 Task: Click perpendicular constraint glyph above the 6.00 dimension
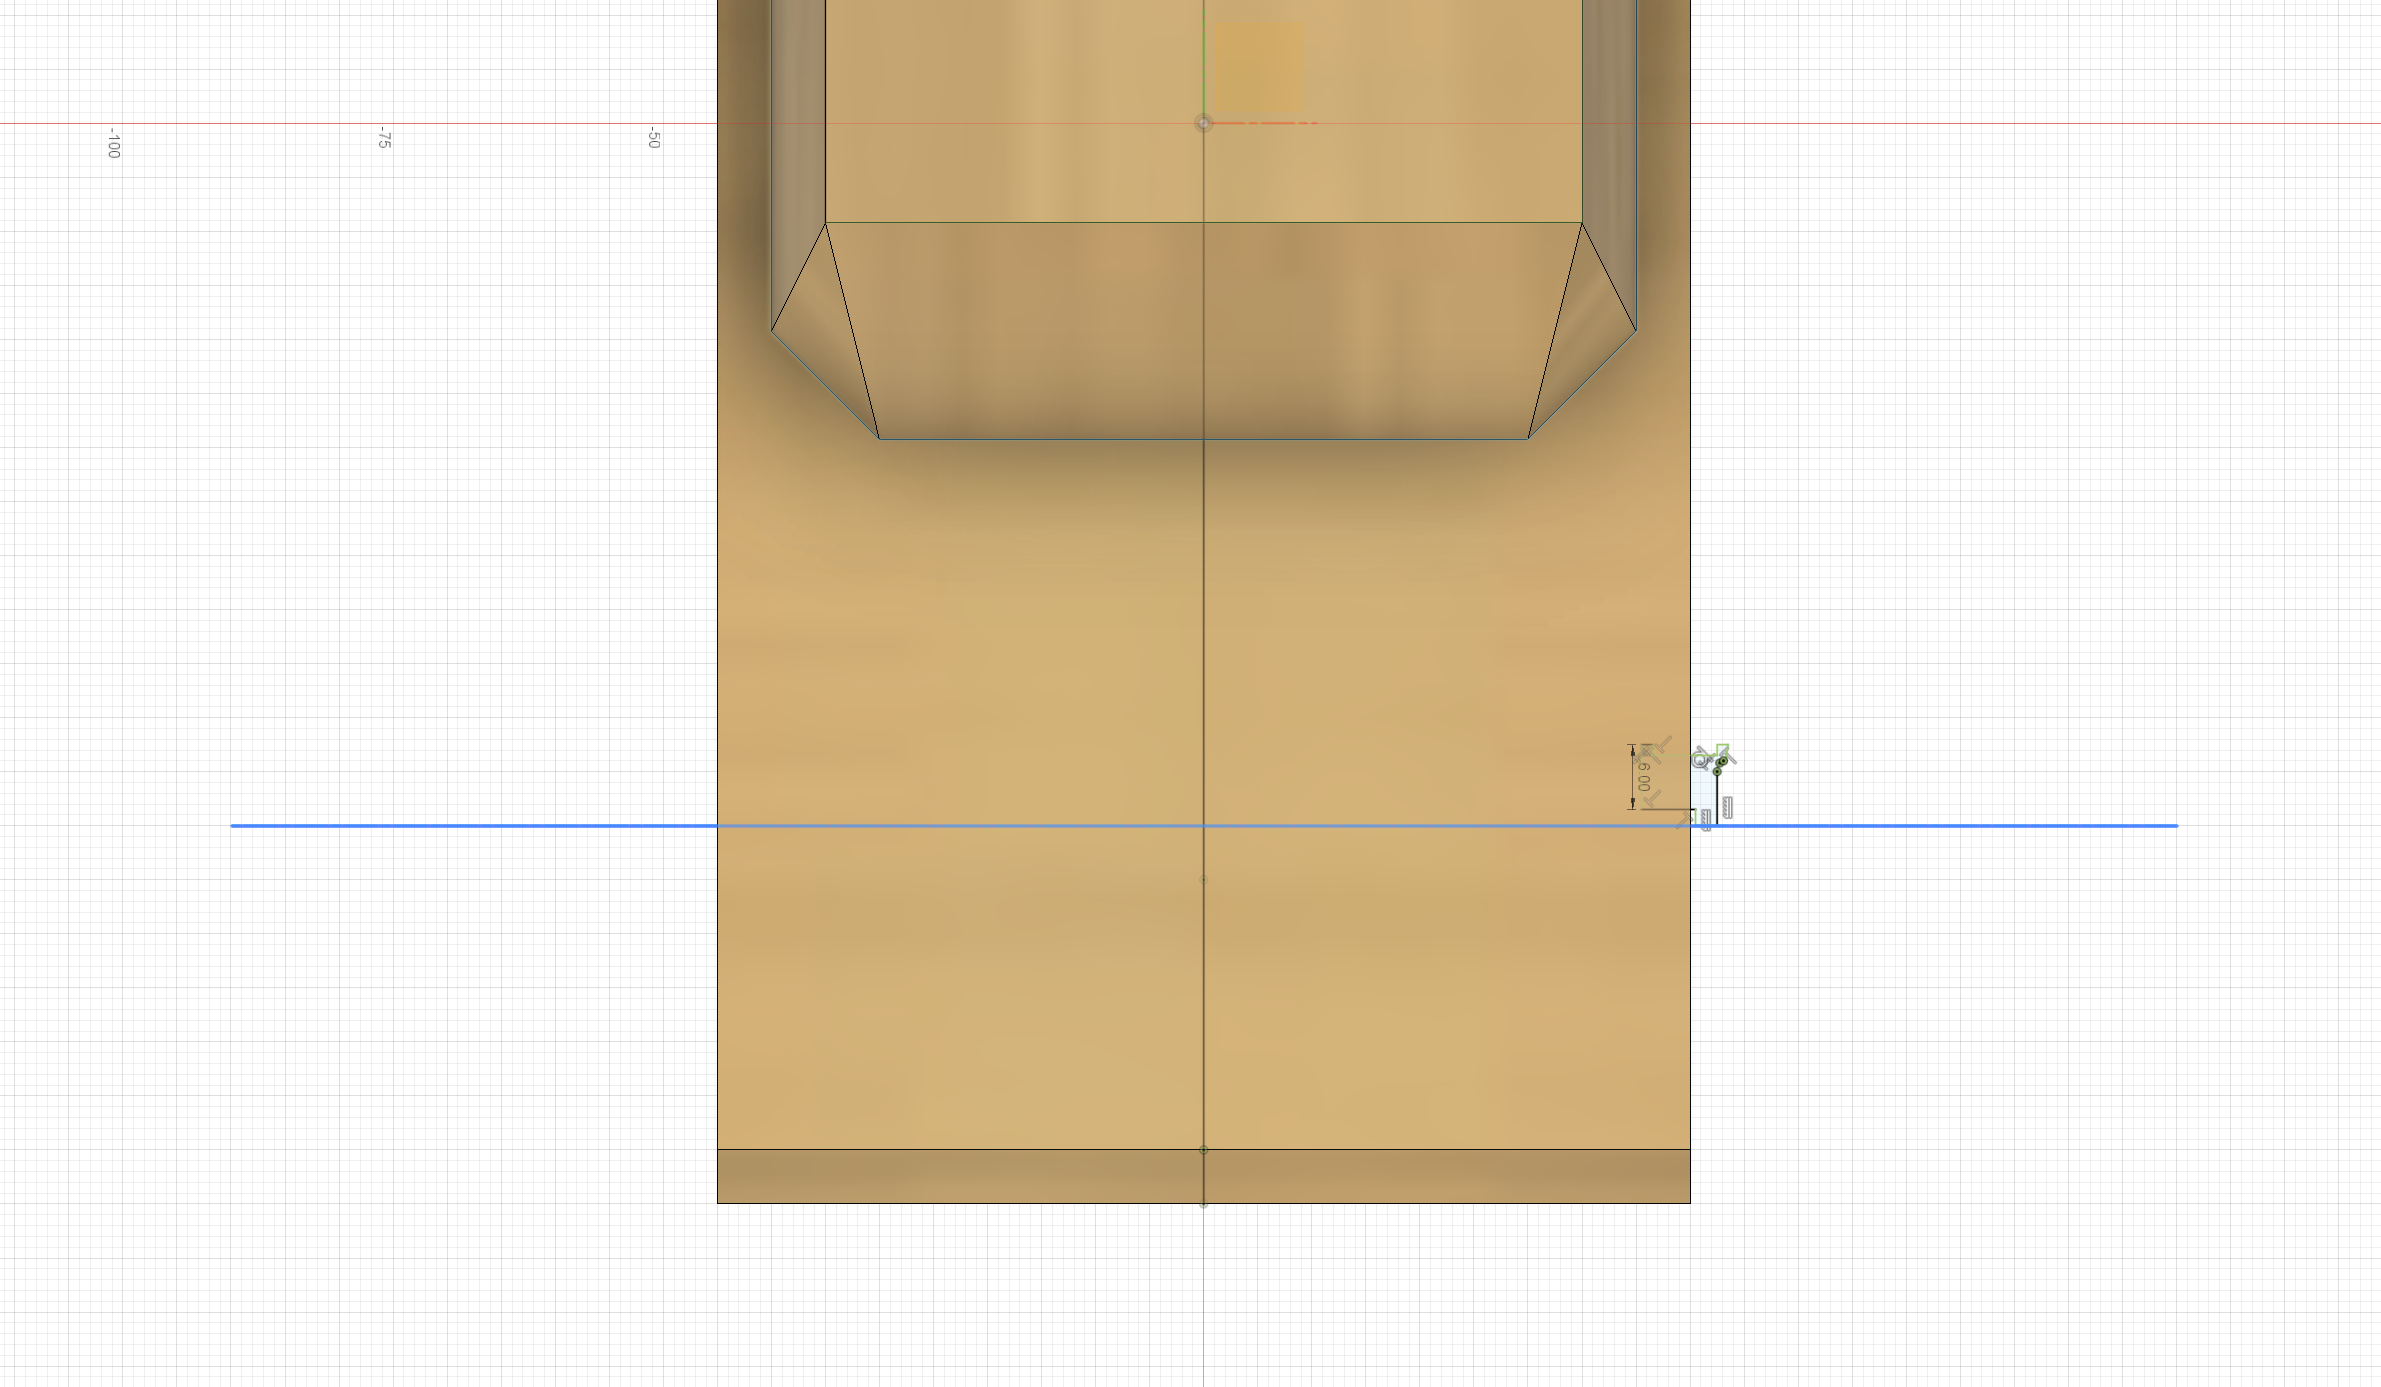click(x=1664, y=744)
